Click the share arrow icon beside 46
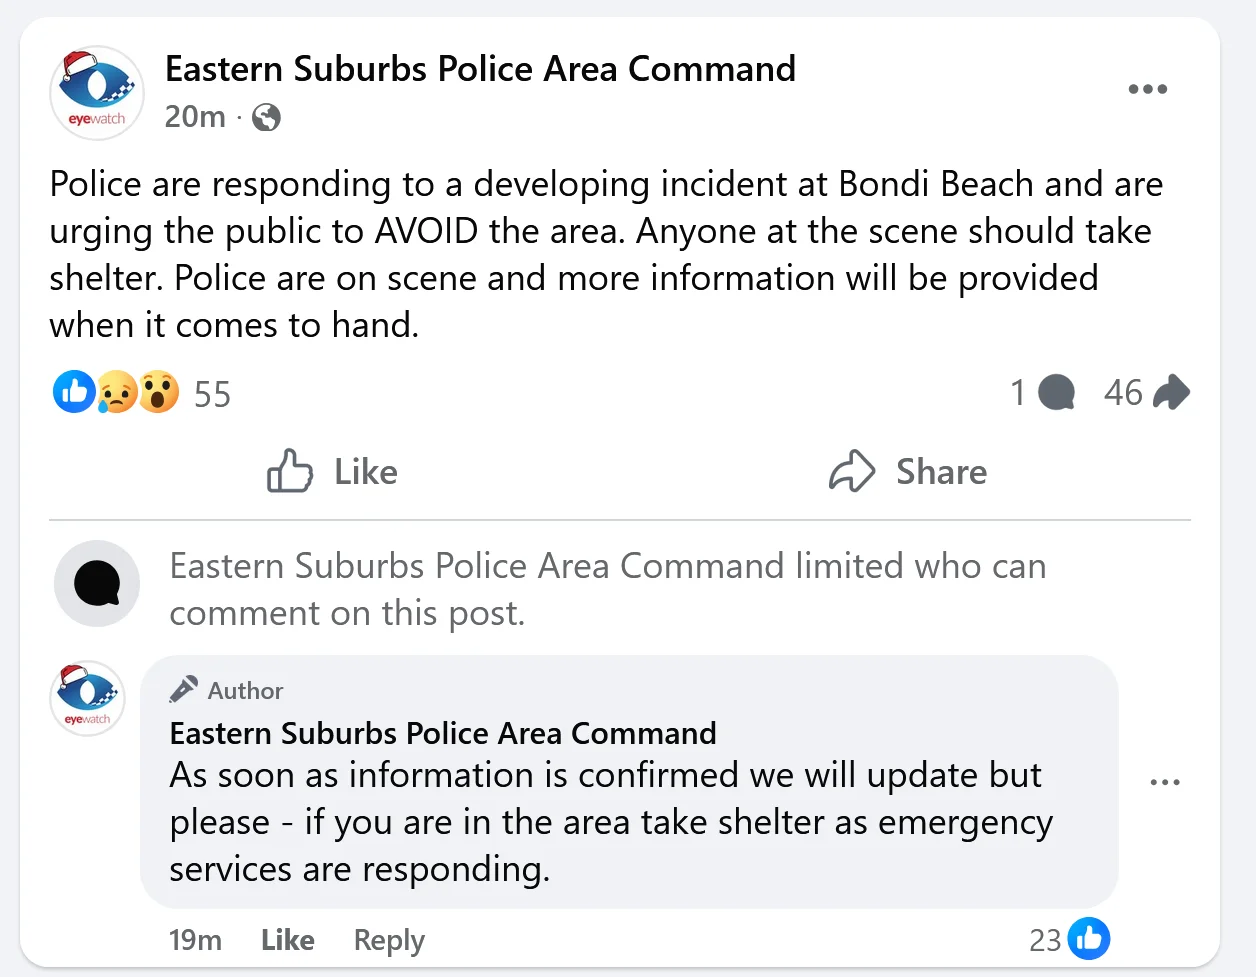The image size is (1256, 977). [x=1171, y=392]
